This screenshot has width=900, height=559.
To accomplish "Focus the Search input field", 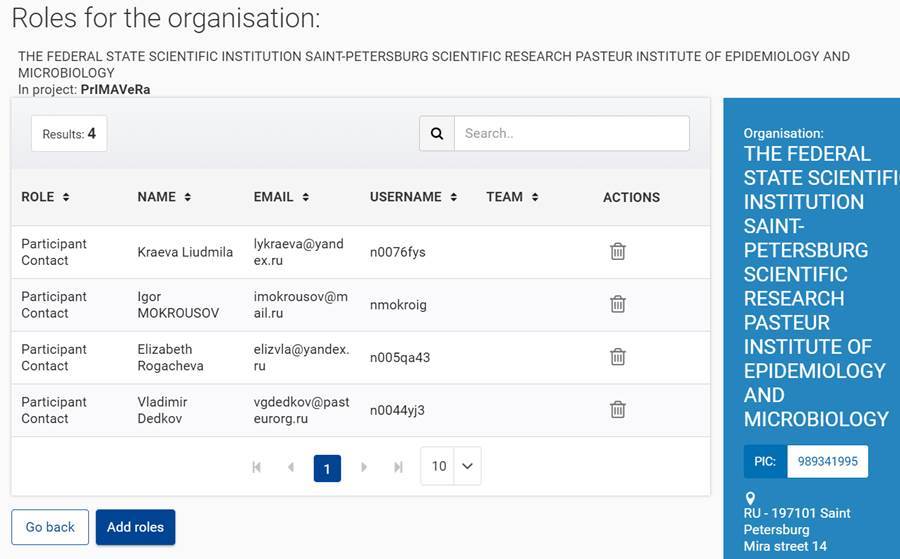I will (x=572, y=134).
